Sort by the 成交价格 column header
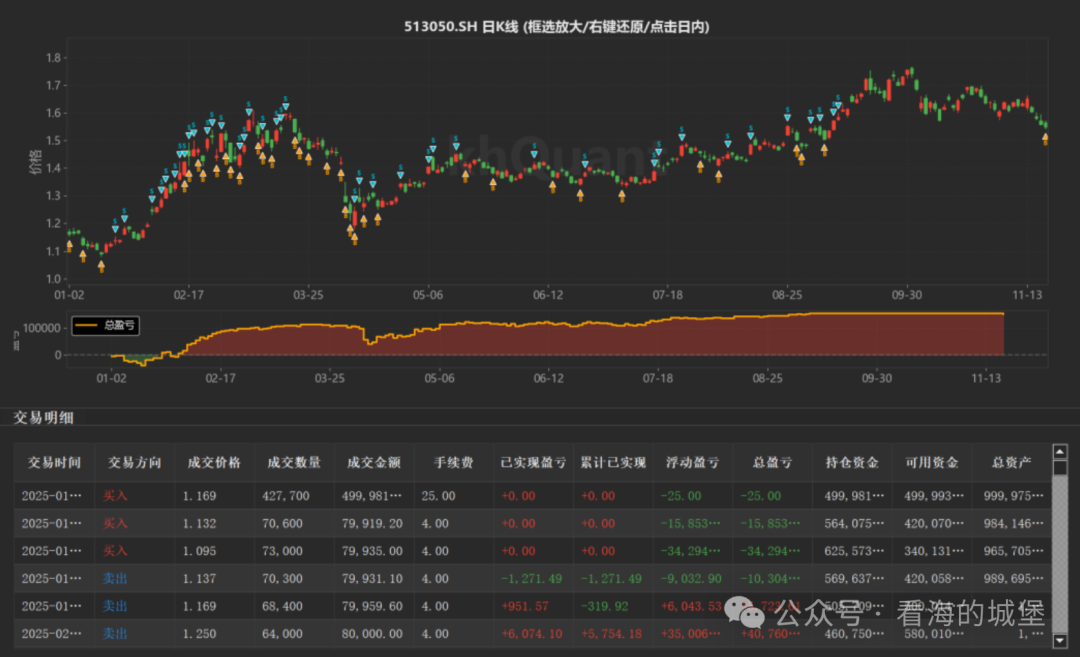Screen dimensions: 1080x657 click(214, 463)
